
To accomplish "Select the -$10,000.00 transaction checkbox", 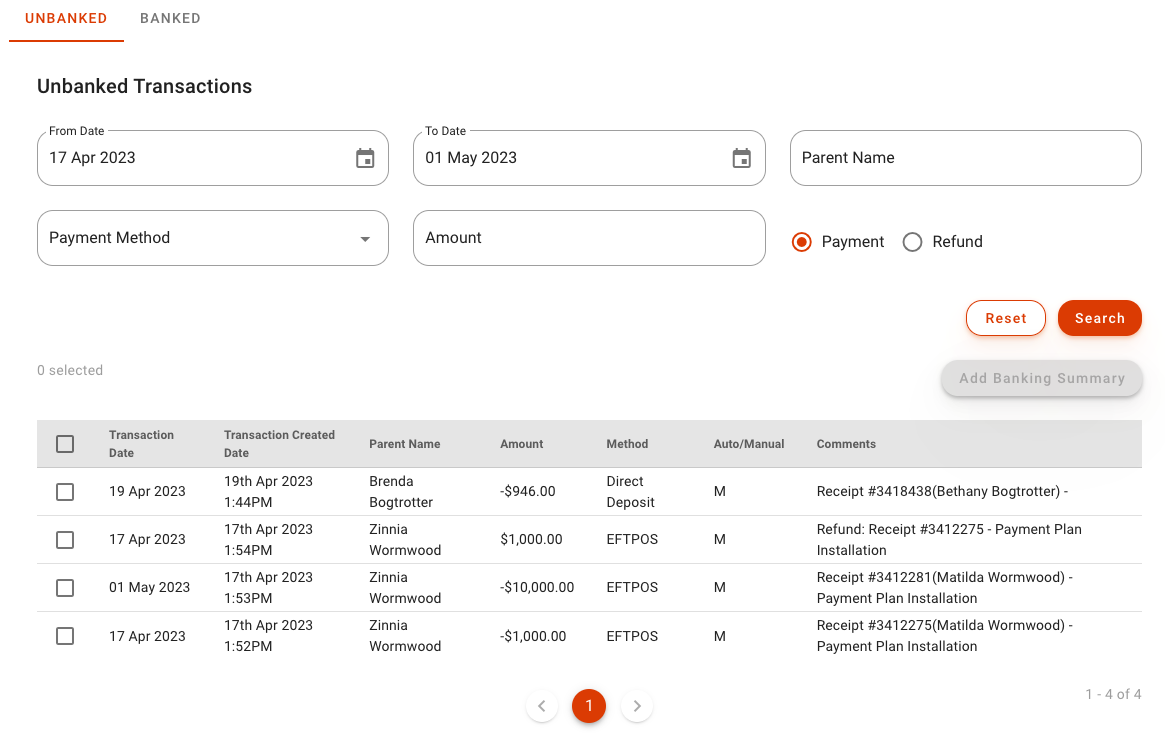I will [x=65, y=588].
